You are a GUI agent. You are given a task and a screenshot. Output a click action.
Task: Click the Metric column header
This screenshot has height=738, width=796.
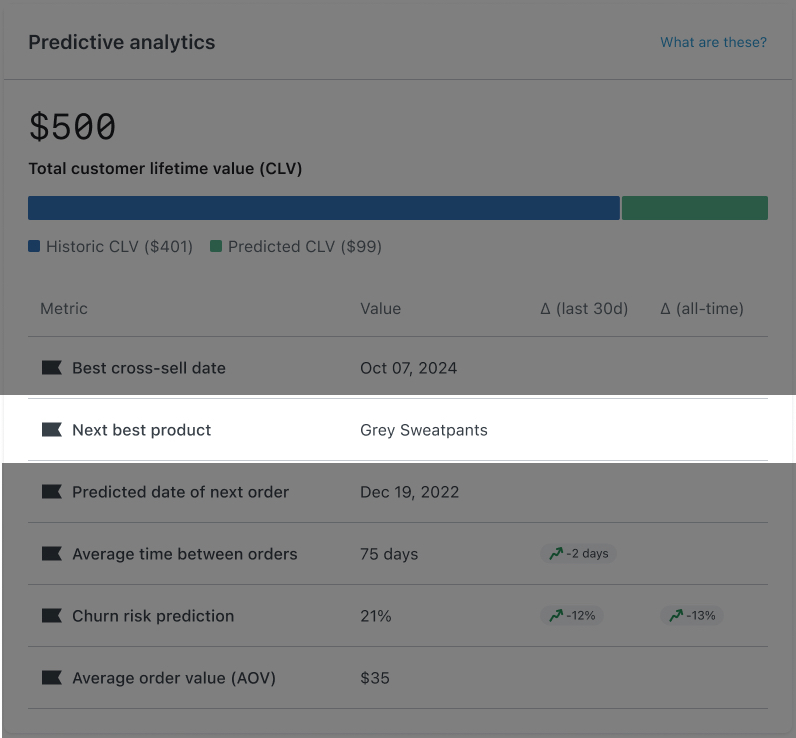64,309
